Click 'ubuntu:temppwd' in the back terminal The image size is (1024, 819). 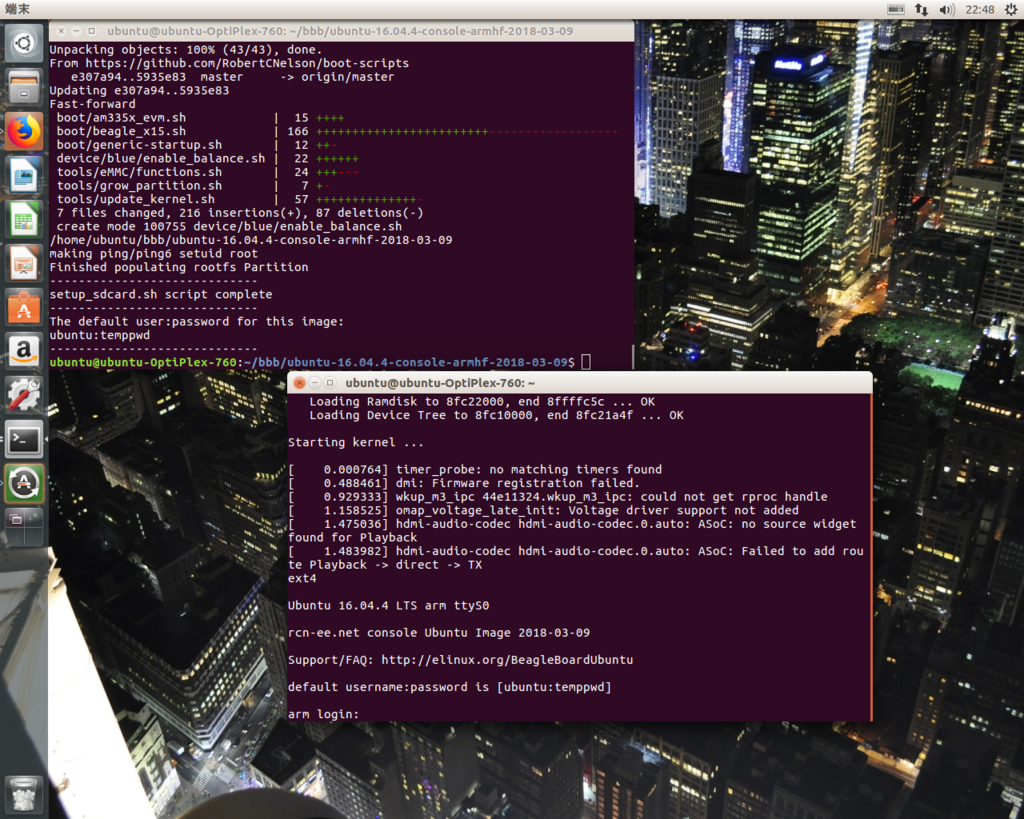coord(99,335)
